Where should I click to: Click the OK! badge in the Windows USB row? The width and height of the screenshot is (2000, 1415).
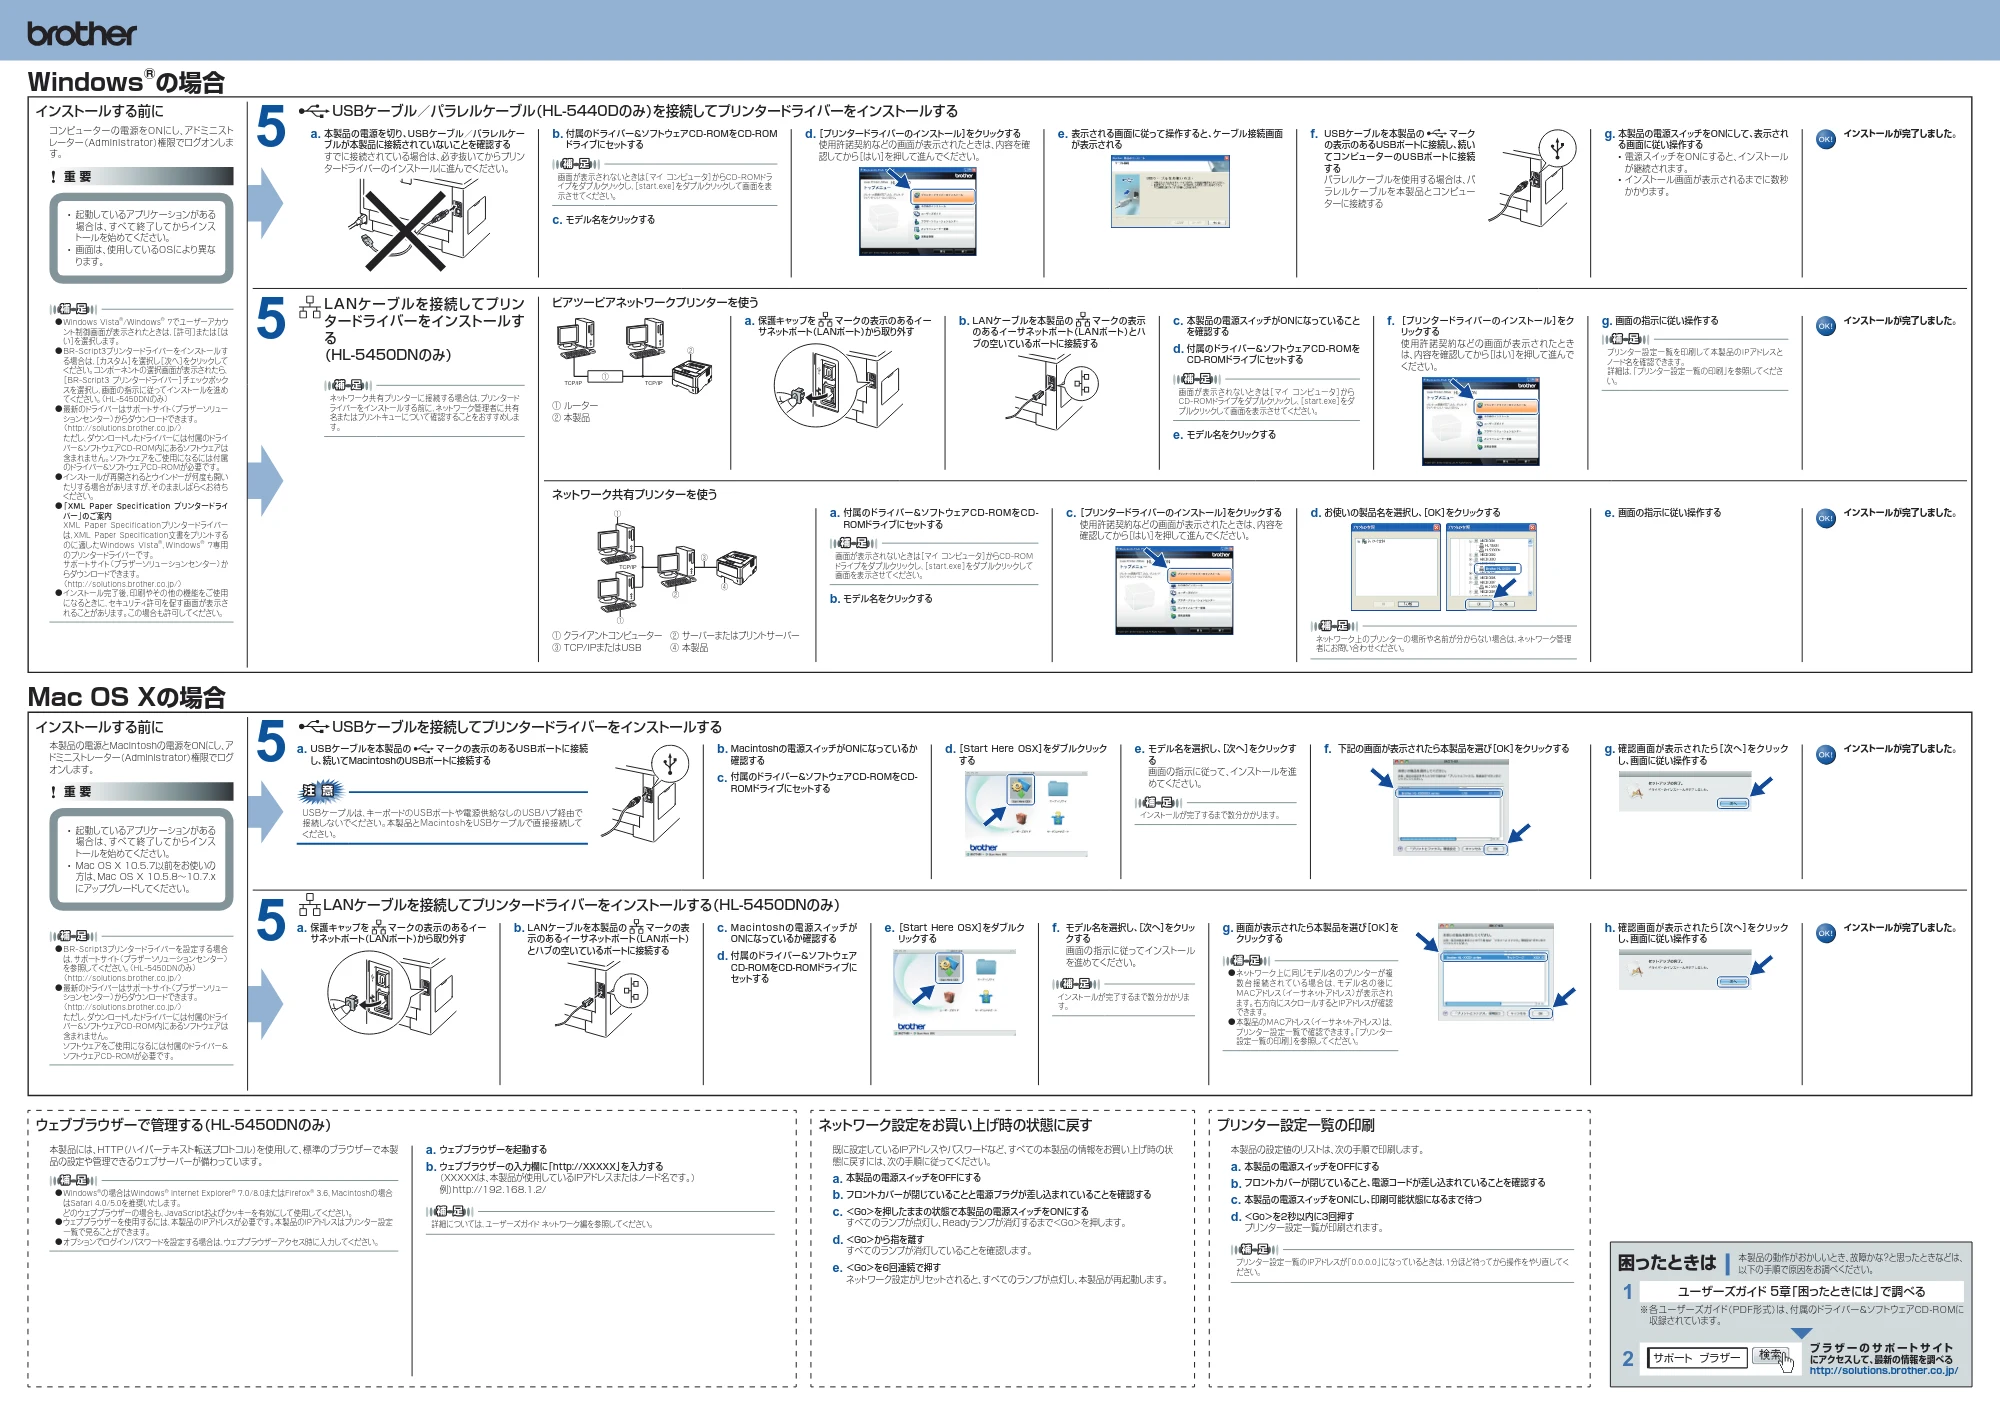[x=1825, y=139]
